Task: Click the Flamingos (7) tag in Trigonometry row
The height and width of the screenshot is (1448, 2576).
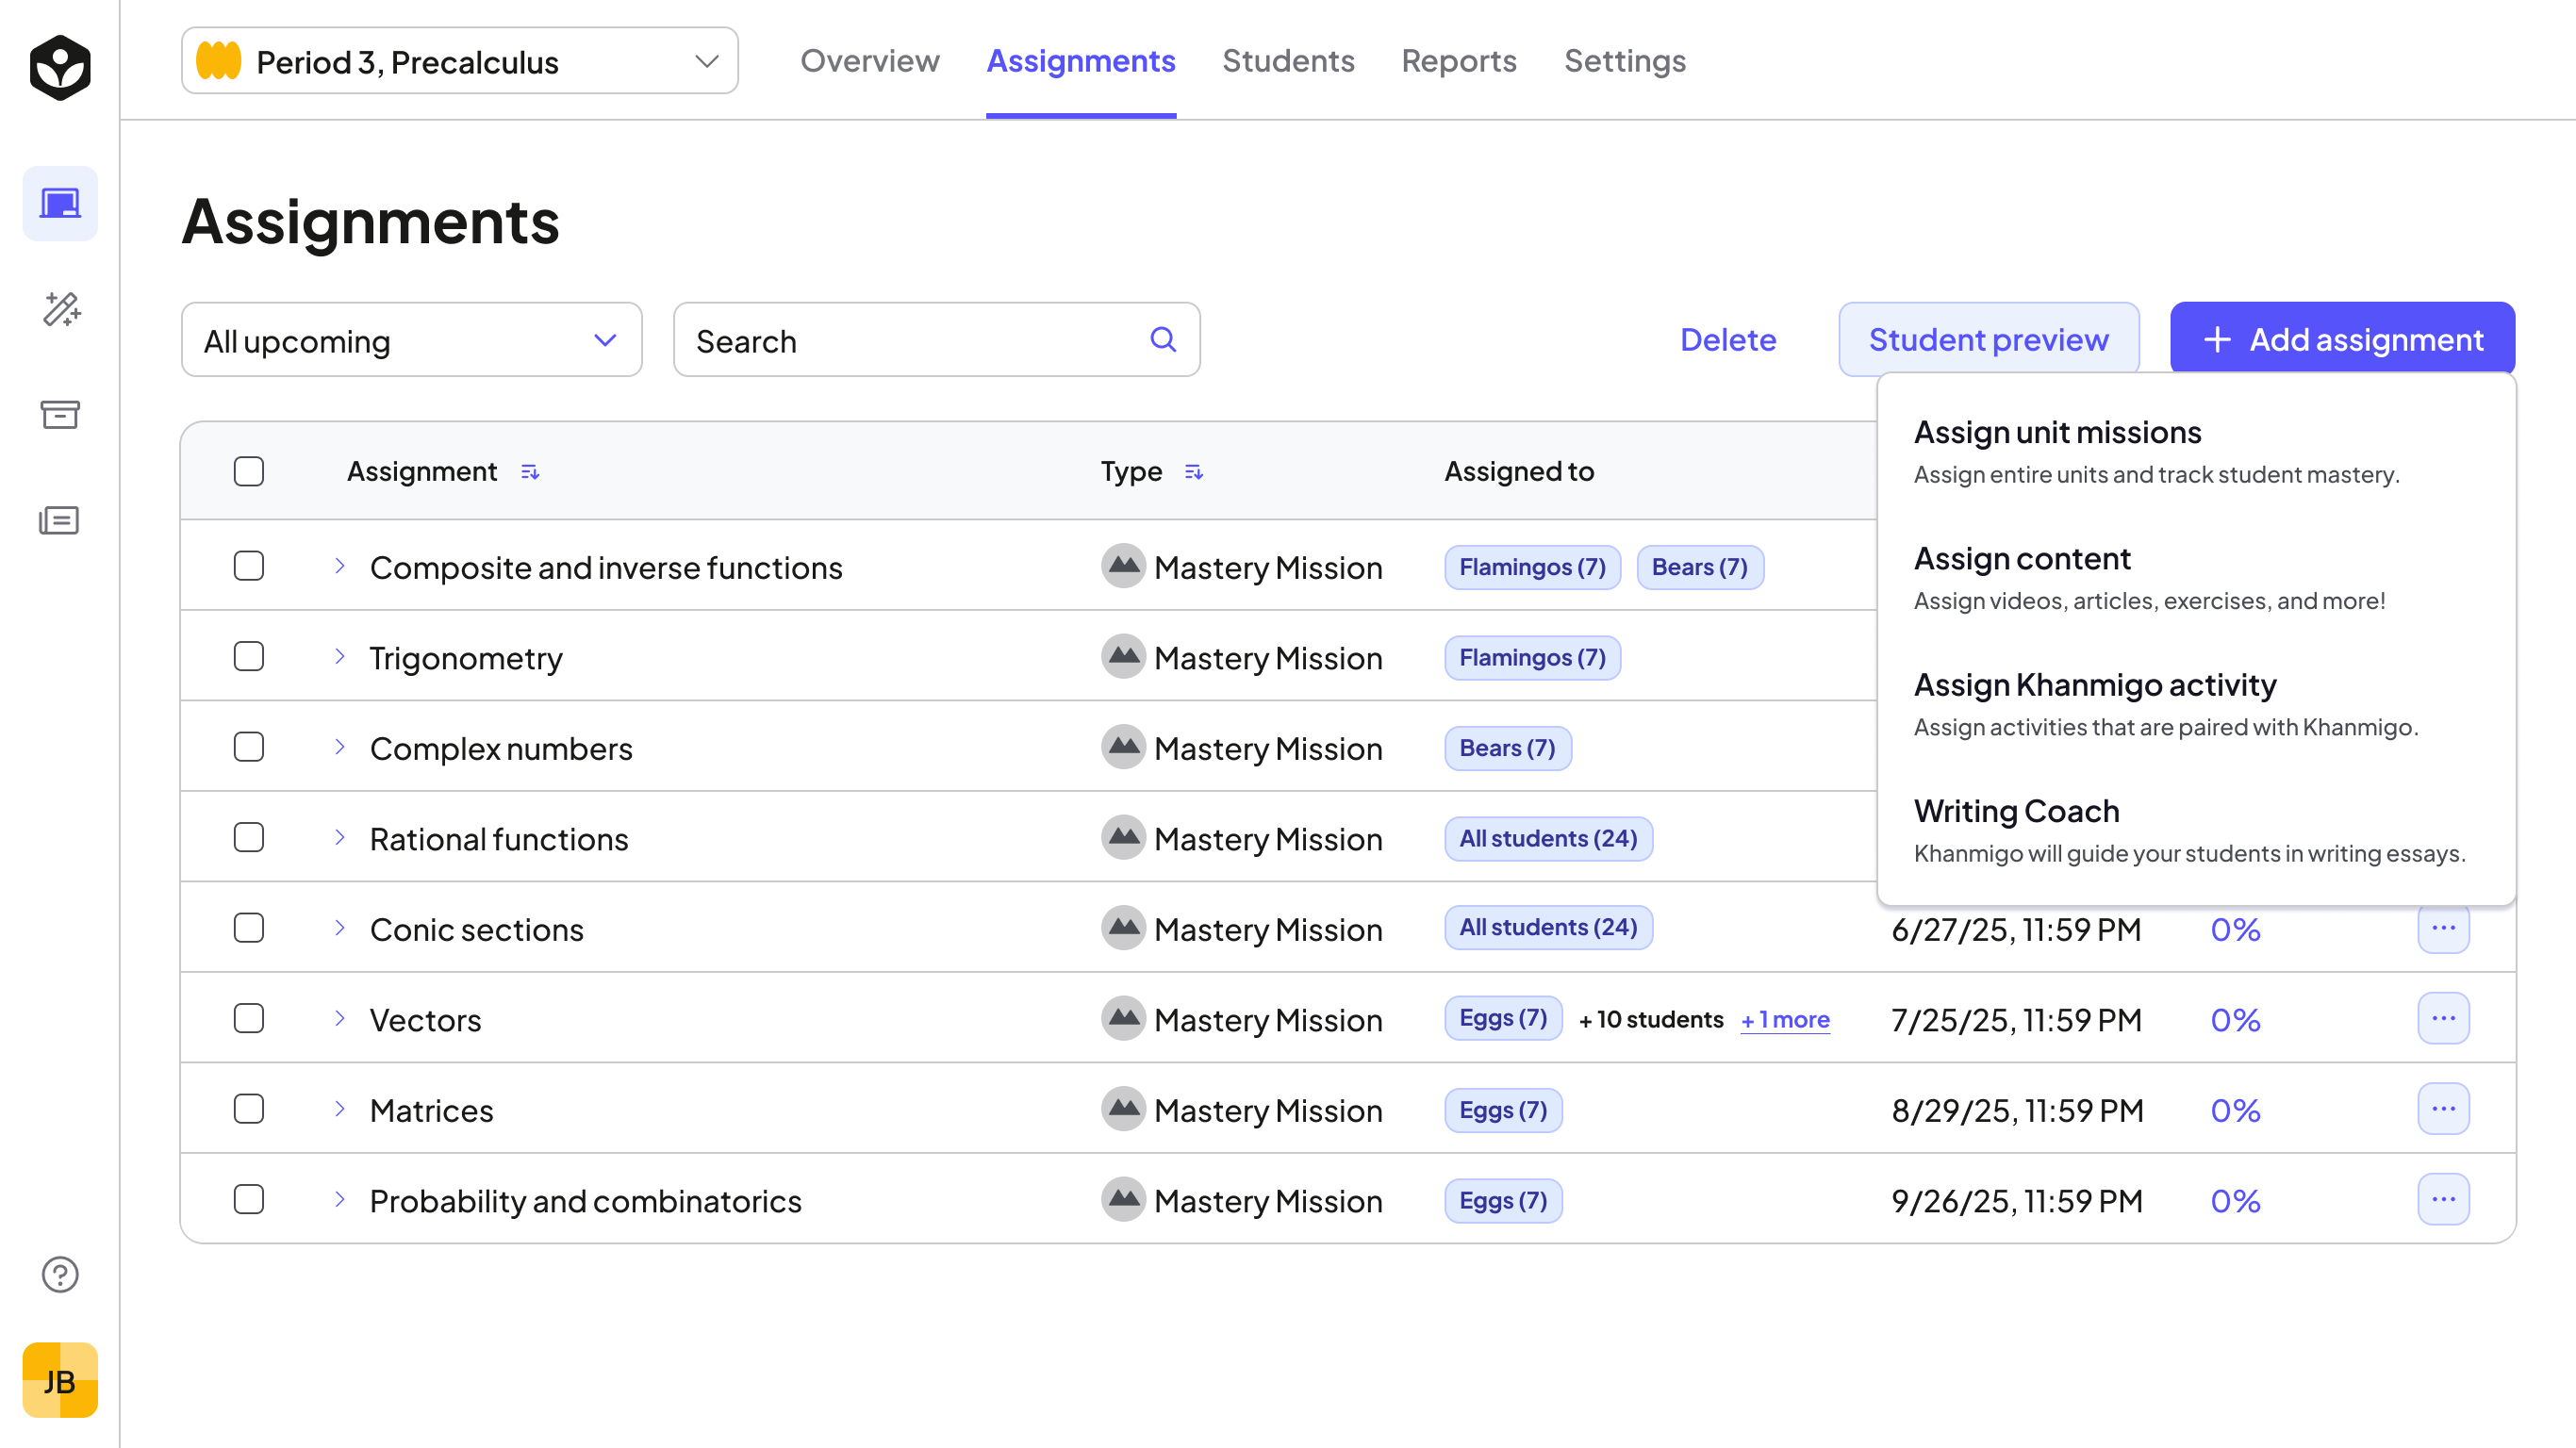Action: coord(1532,658)
